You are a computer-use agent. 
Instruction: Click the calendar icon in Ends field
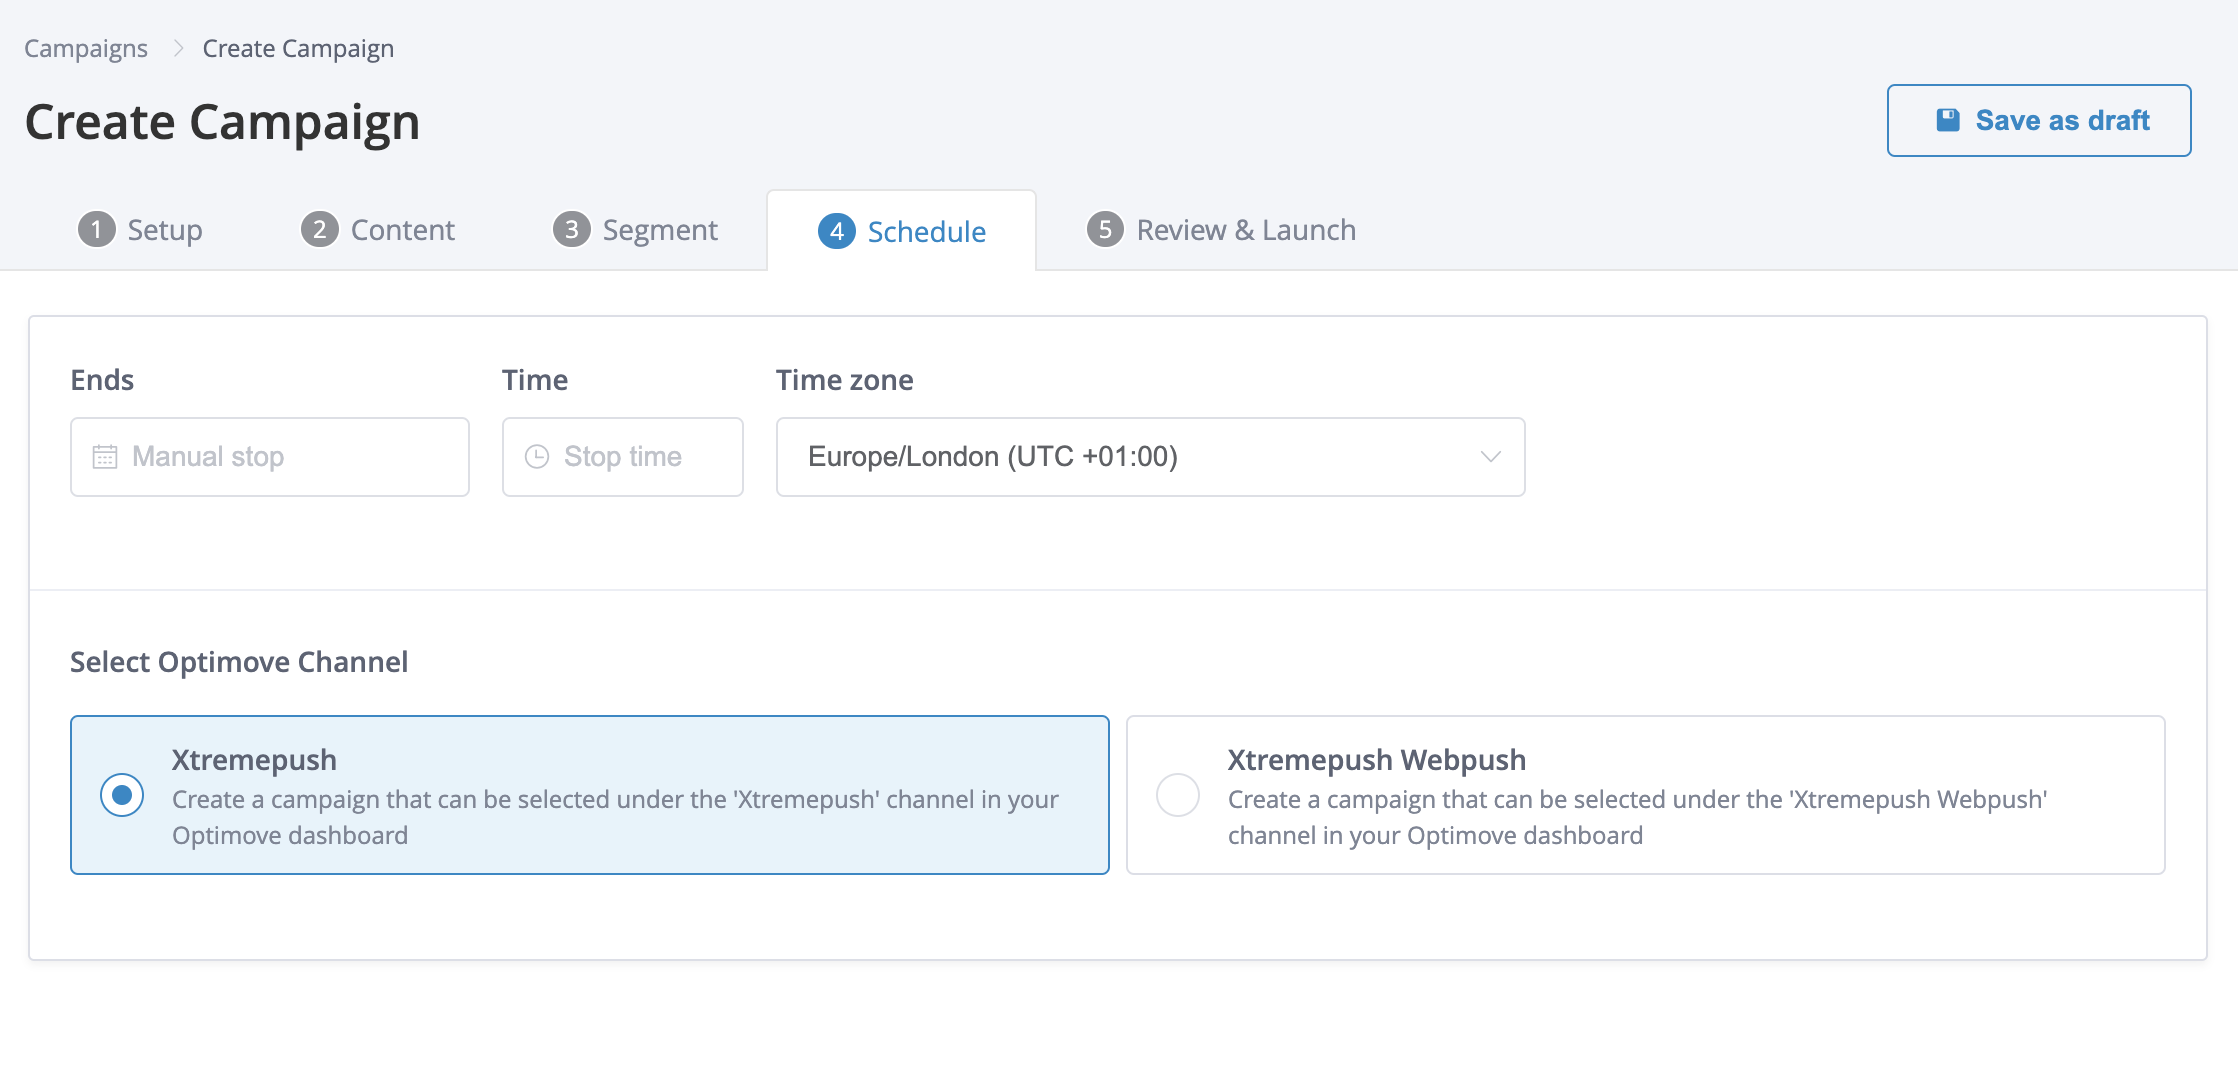(105, 457)
